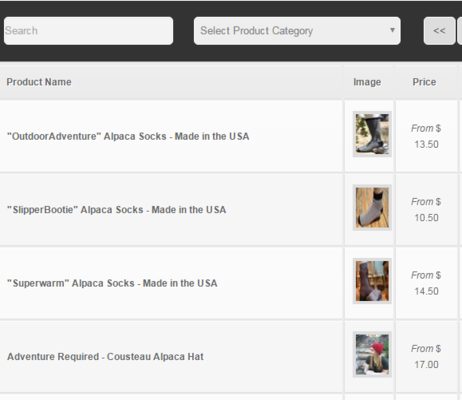Open the SlipperBootie Alpaca Socks product
Image resolution: width=462 pixels, height=400 pixels.
116,210
